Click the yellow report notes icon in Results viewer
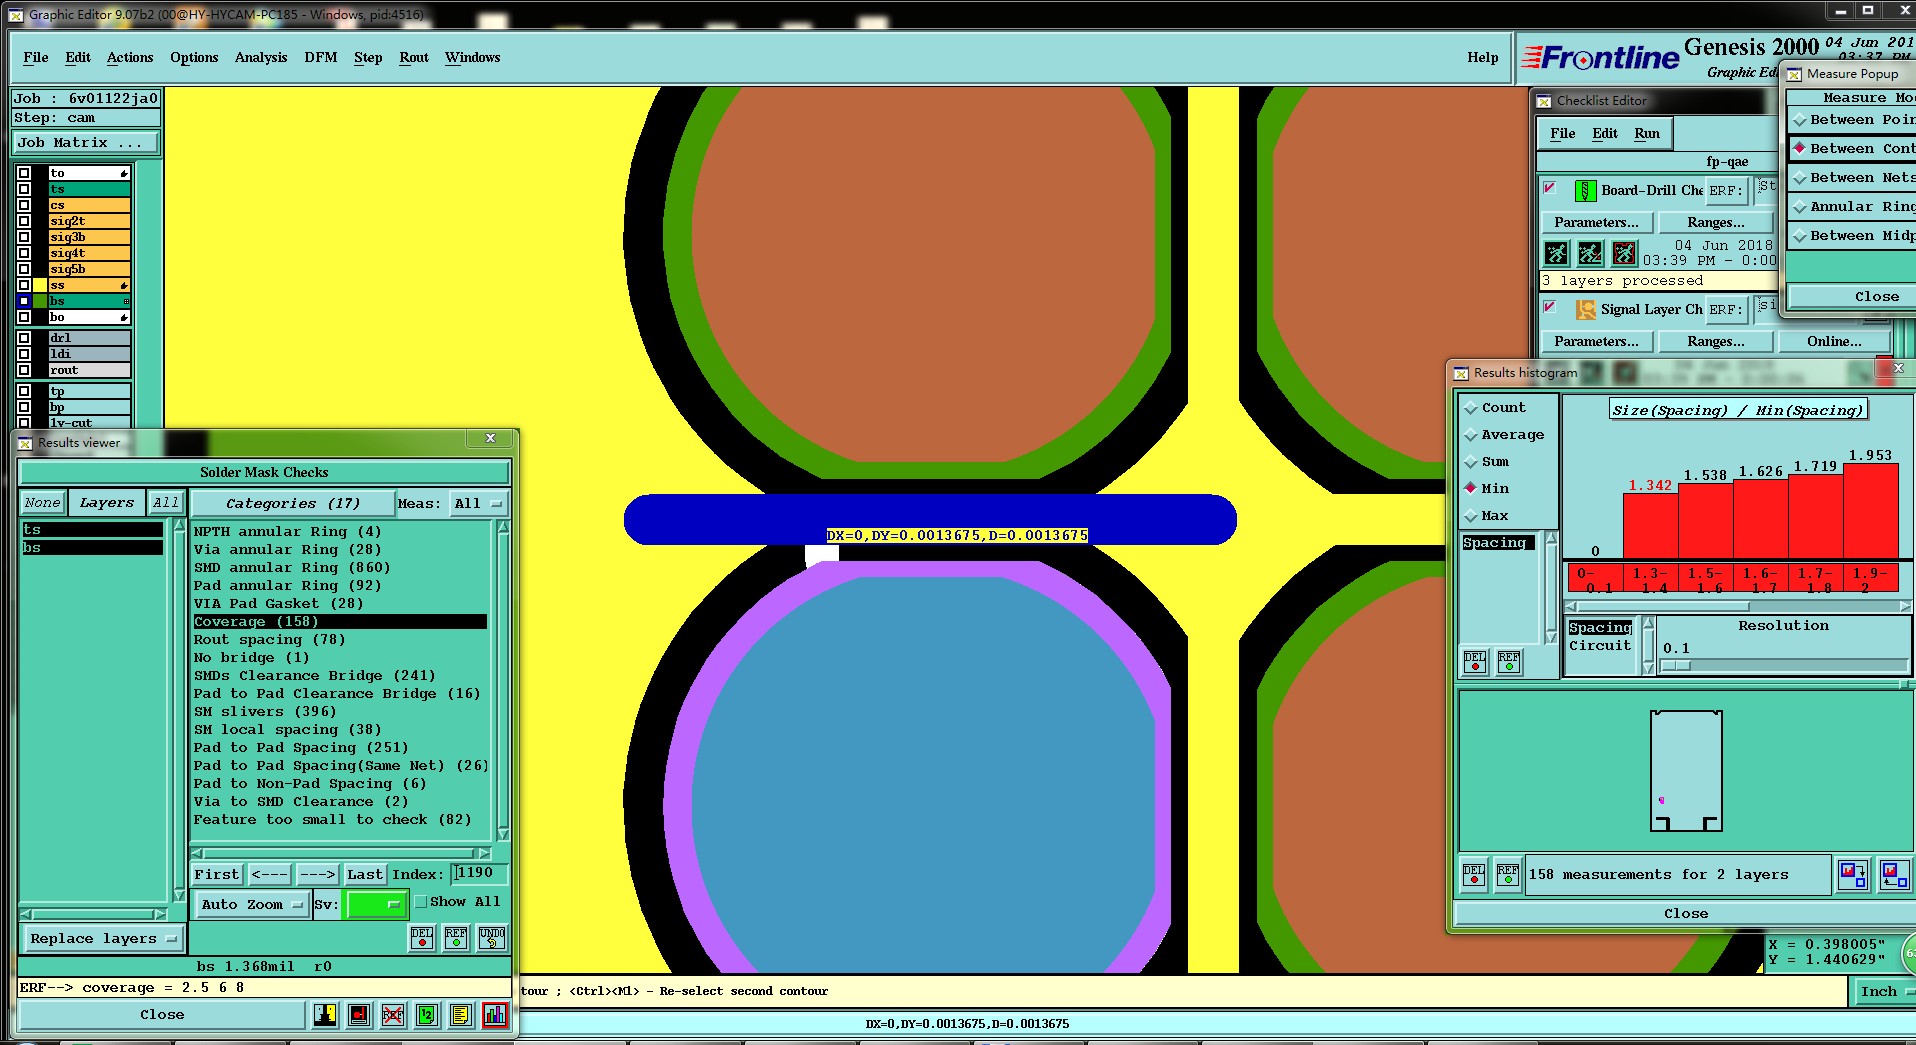This screenshot has width=1916, height=1045. click(x=460, y=1015)
